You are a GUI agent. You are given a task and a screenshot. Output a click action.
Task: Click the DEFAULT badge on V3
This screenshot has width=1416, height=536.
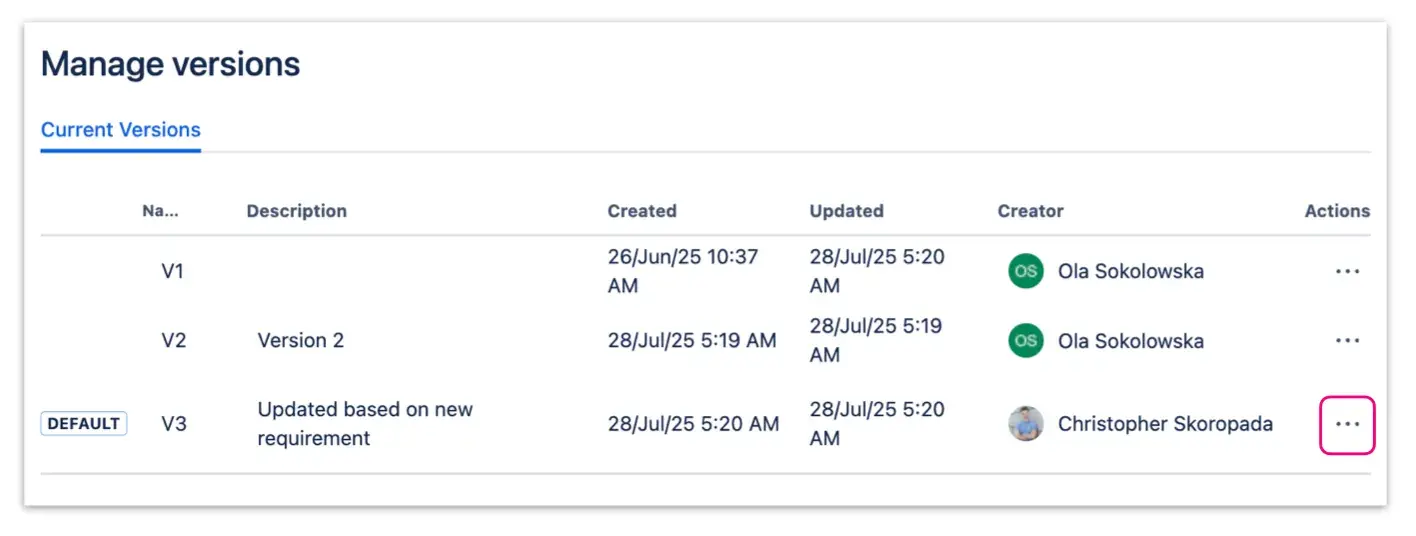(84, 424)
